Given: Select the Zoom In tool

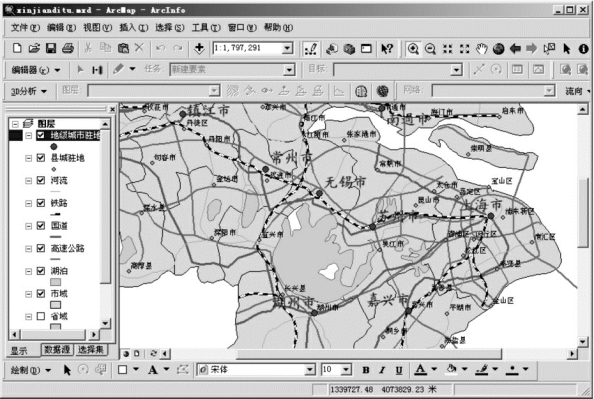Looking at the screenshot, I should click(x=413, y=49).
